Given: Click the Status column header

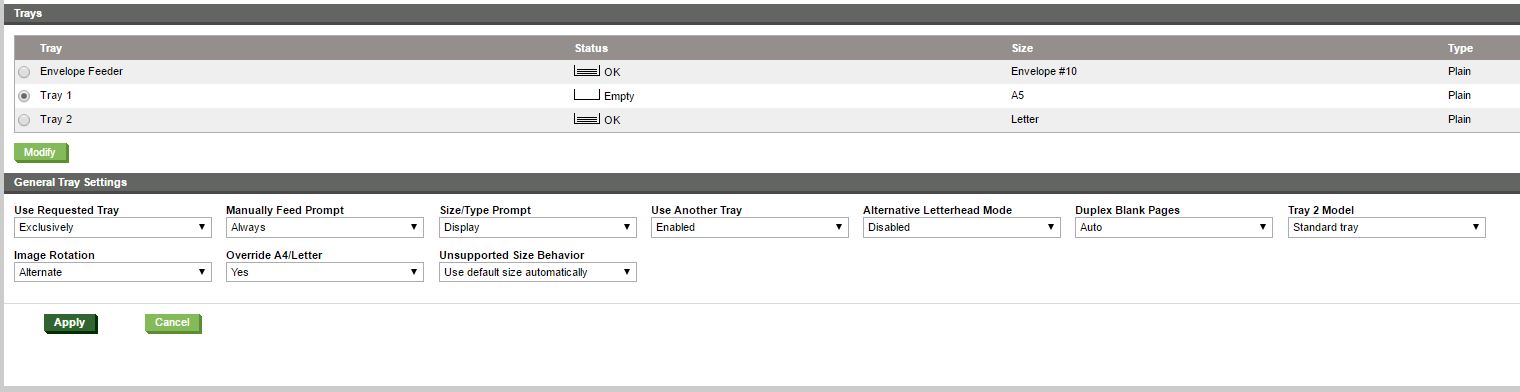Looking at the screenshot, I should [x=591, y=48].
